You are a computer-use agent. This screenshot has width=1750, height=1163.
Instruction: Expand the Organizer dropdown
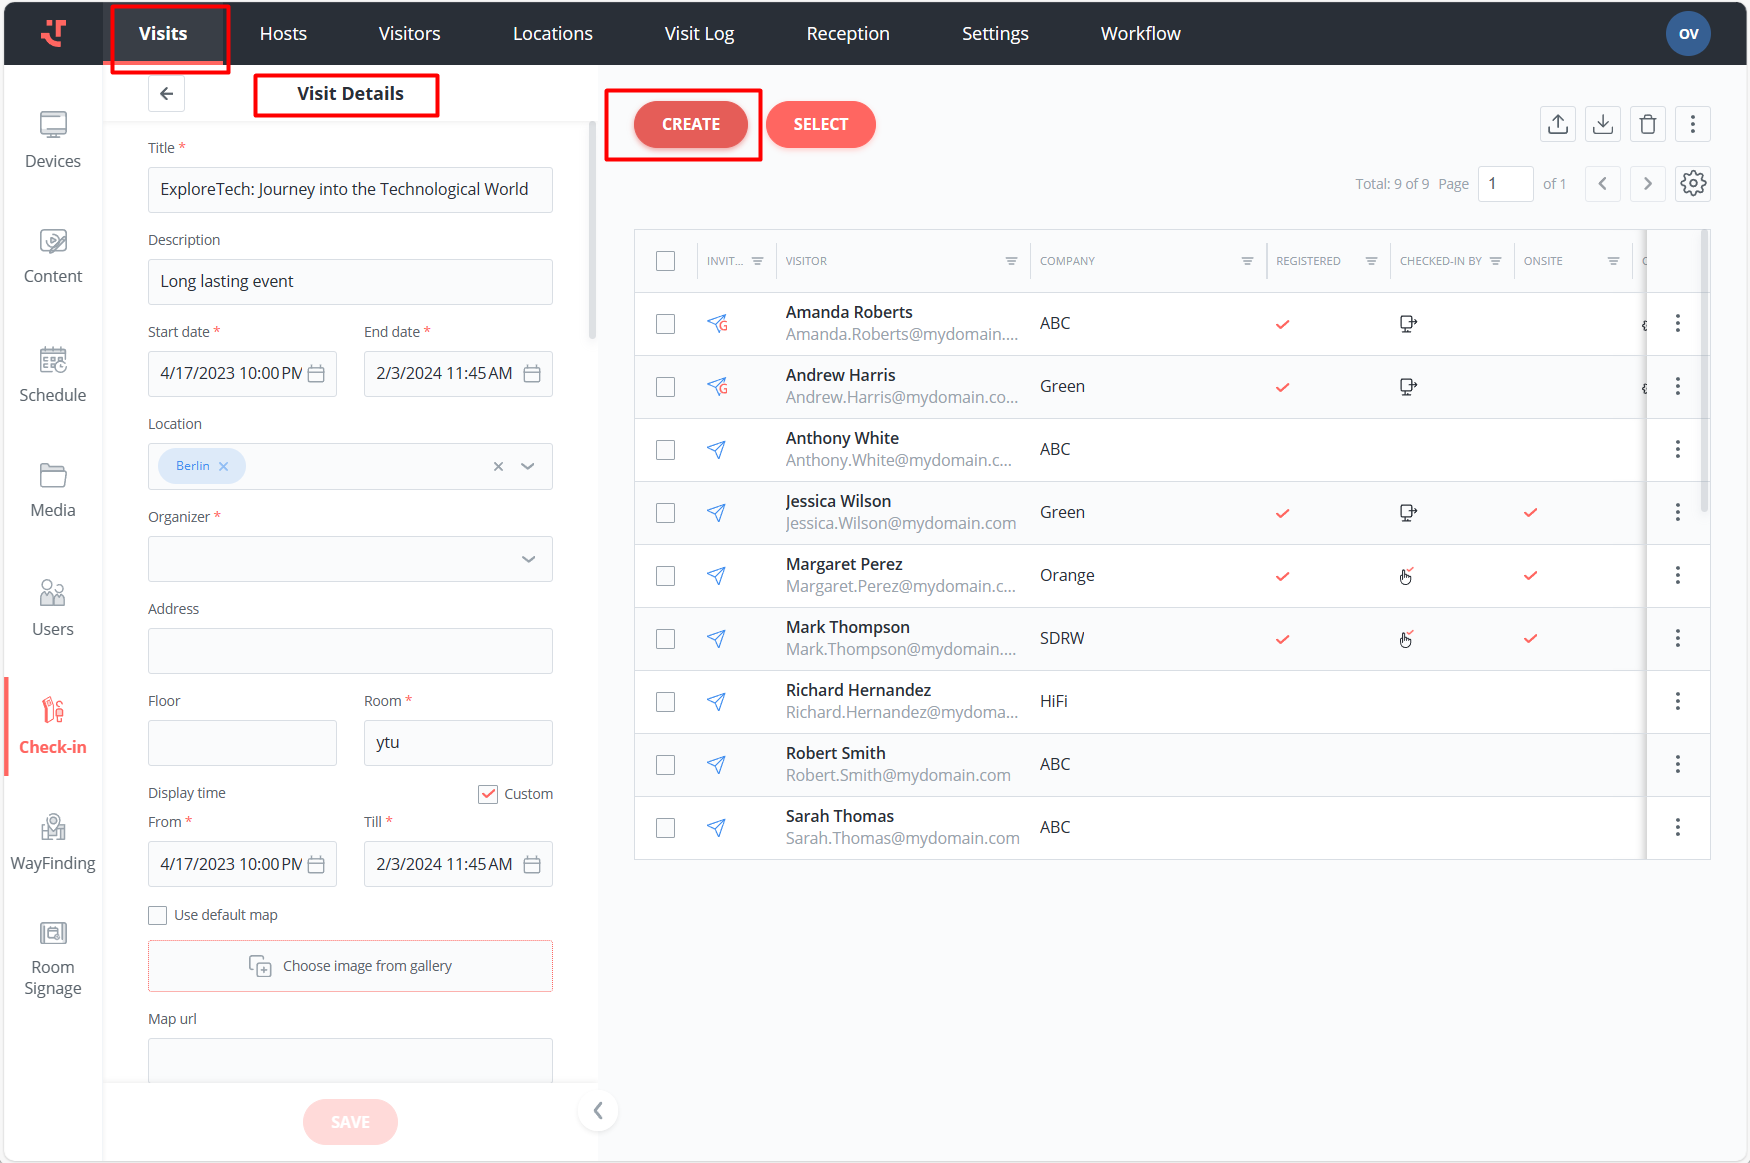[x=528, y=559]
